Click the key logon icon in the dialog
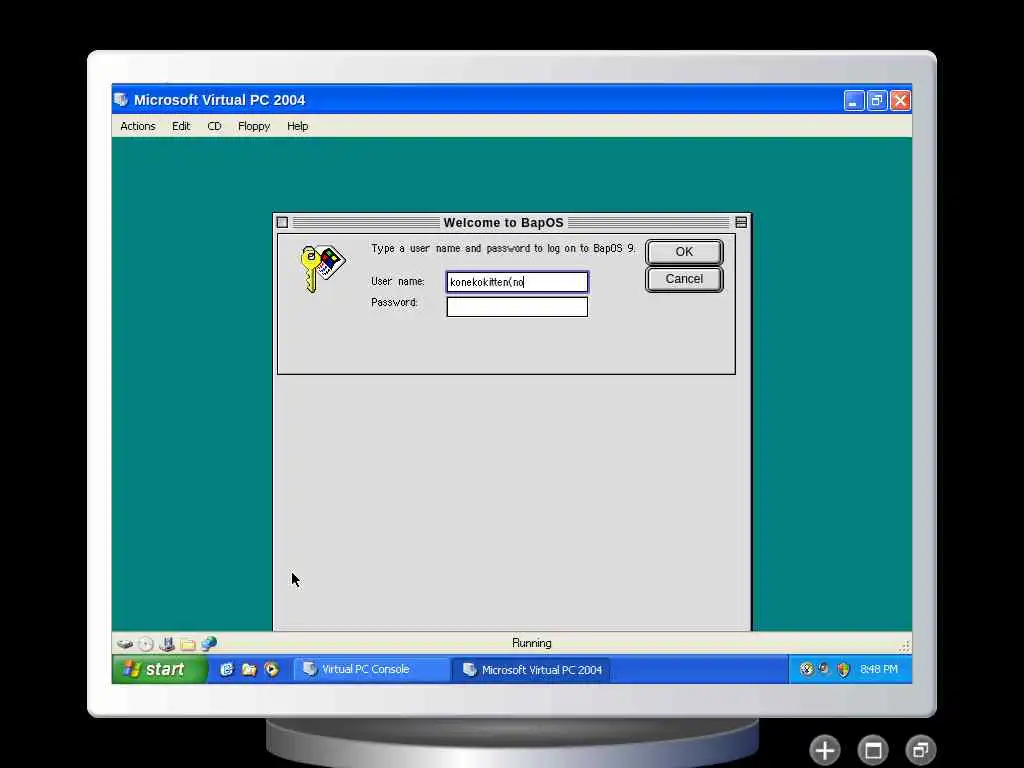 (x=322, y=268)
